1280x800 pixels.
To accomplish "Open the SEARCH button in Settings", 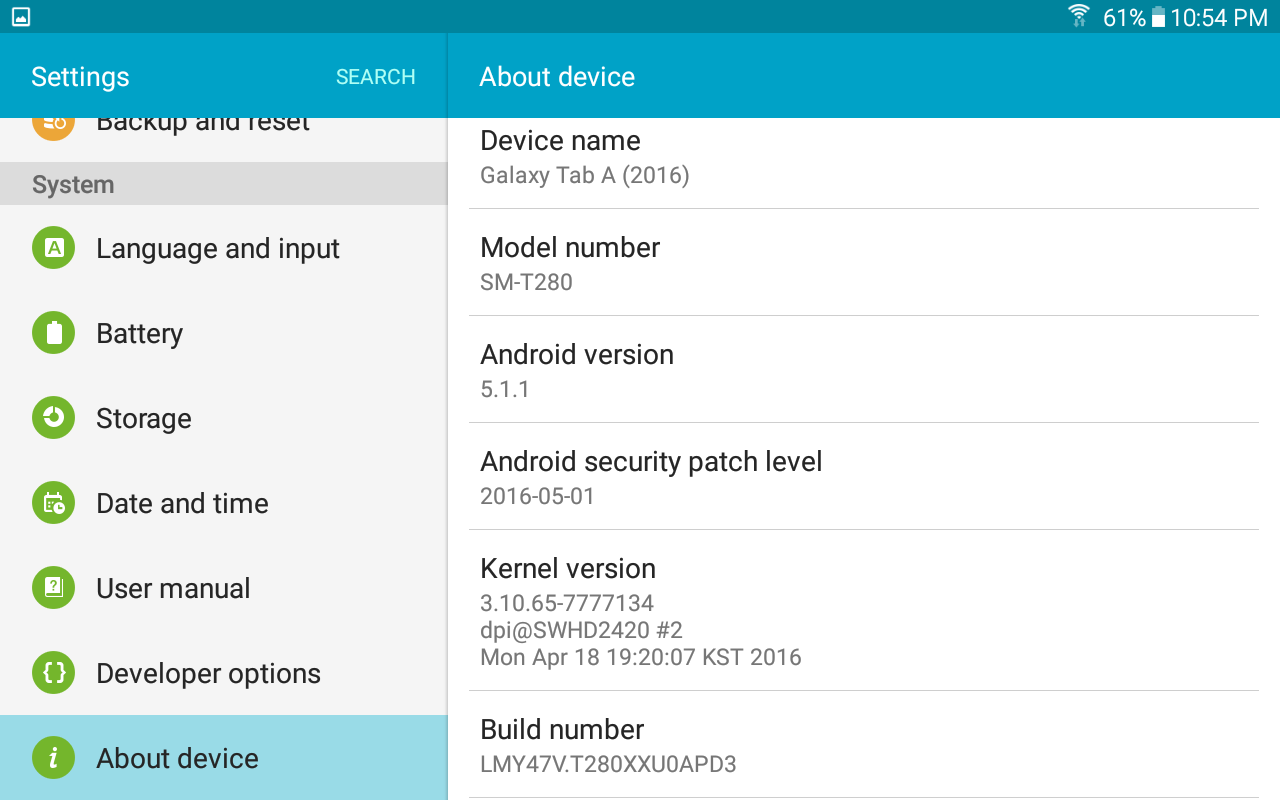I will tap(375, 77).
